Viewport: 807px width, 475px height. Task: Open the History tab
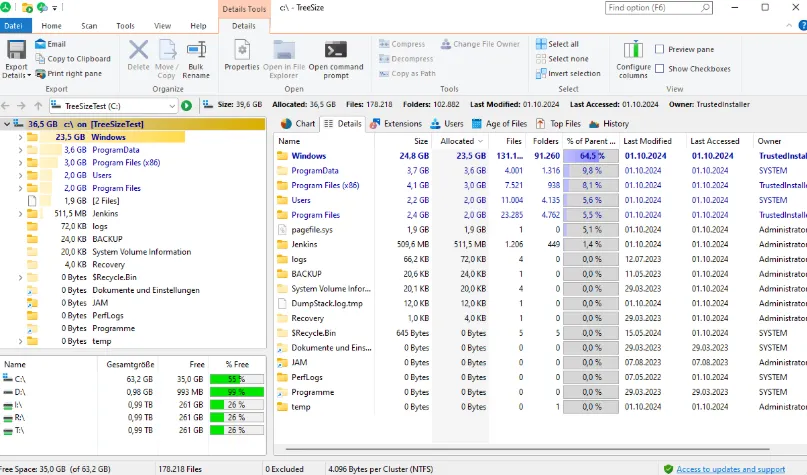[609, 124]
